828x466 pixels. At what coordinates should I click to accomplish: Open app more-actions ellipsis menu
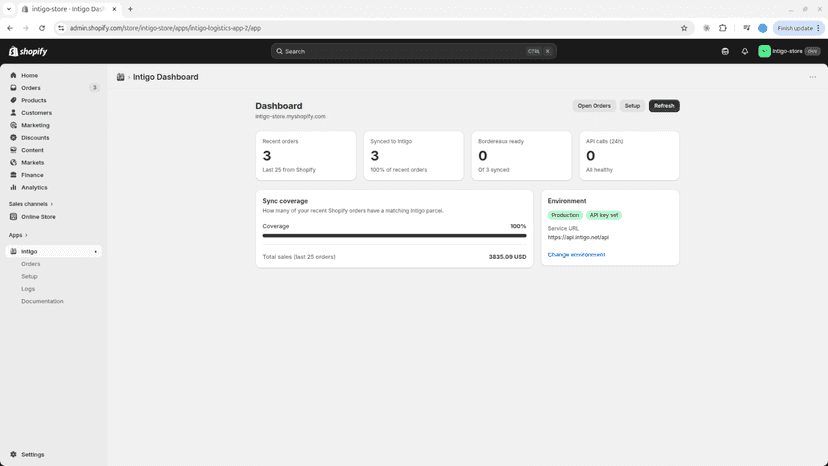pos(813,77)
